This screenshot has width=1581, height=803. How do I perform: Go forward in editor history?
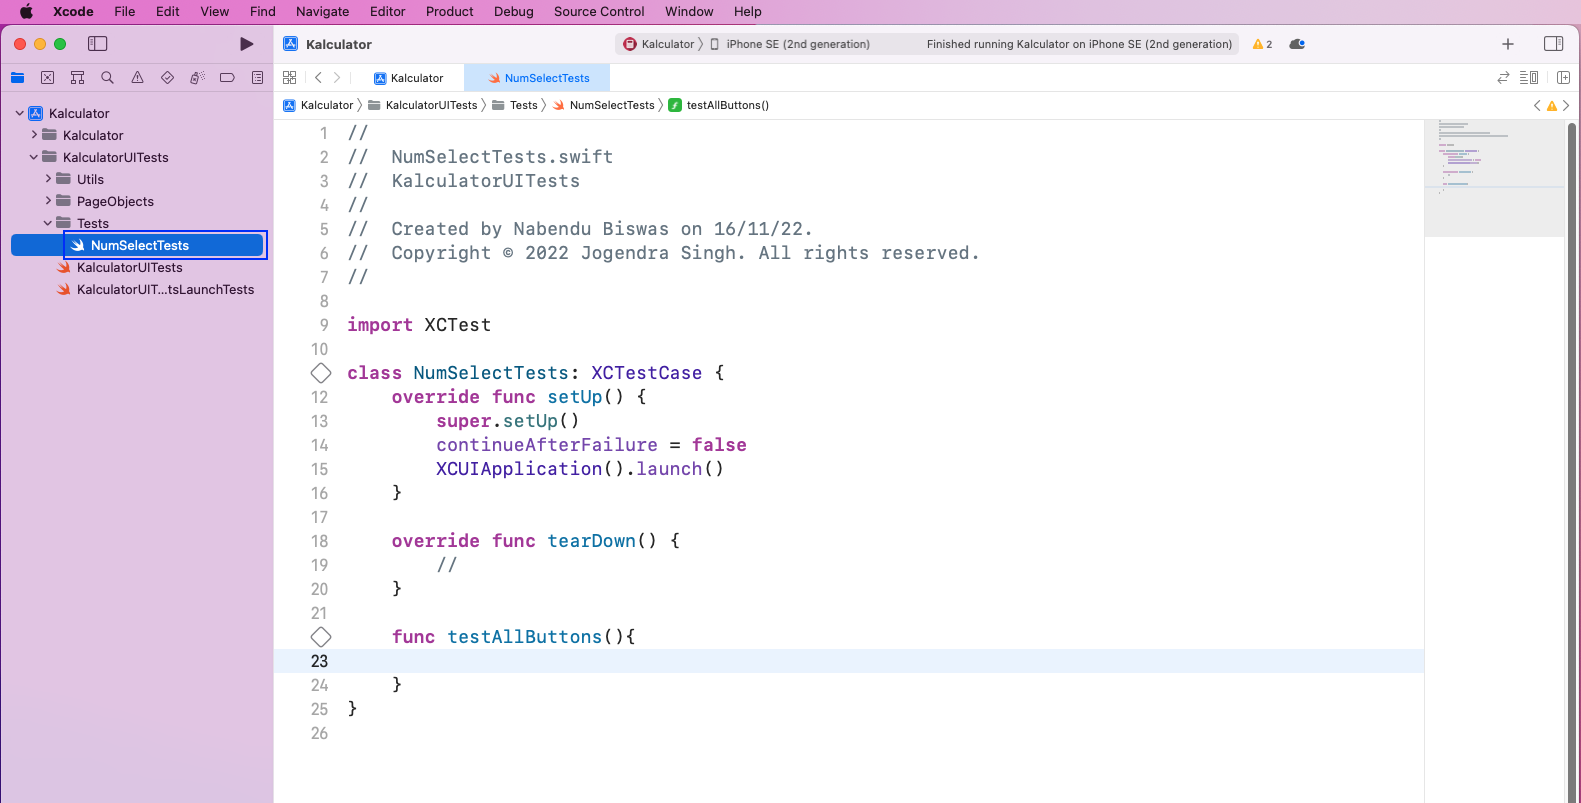coord(337,77)
